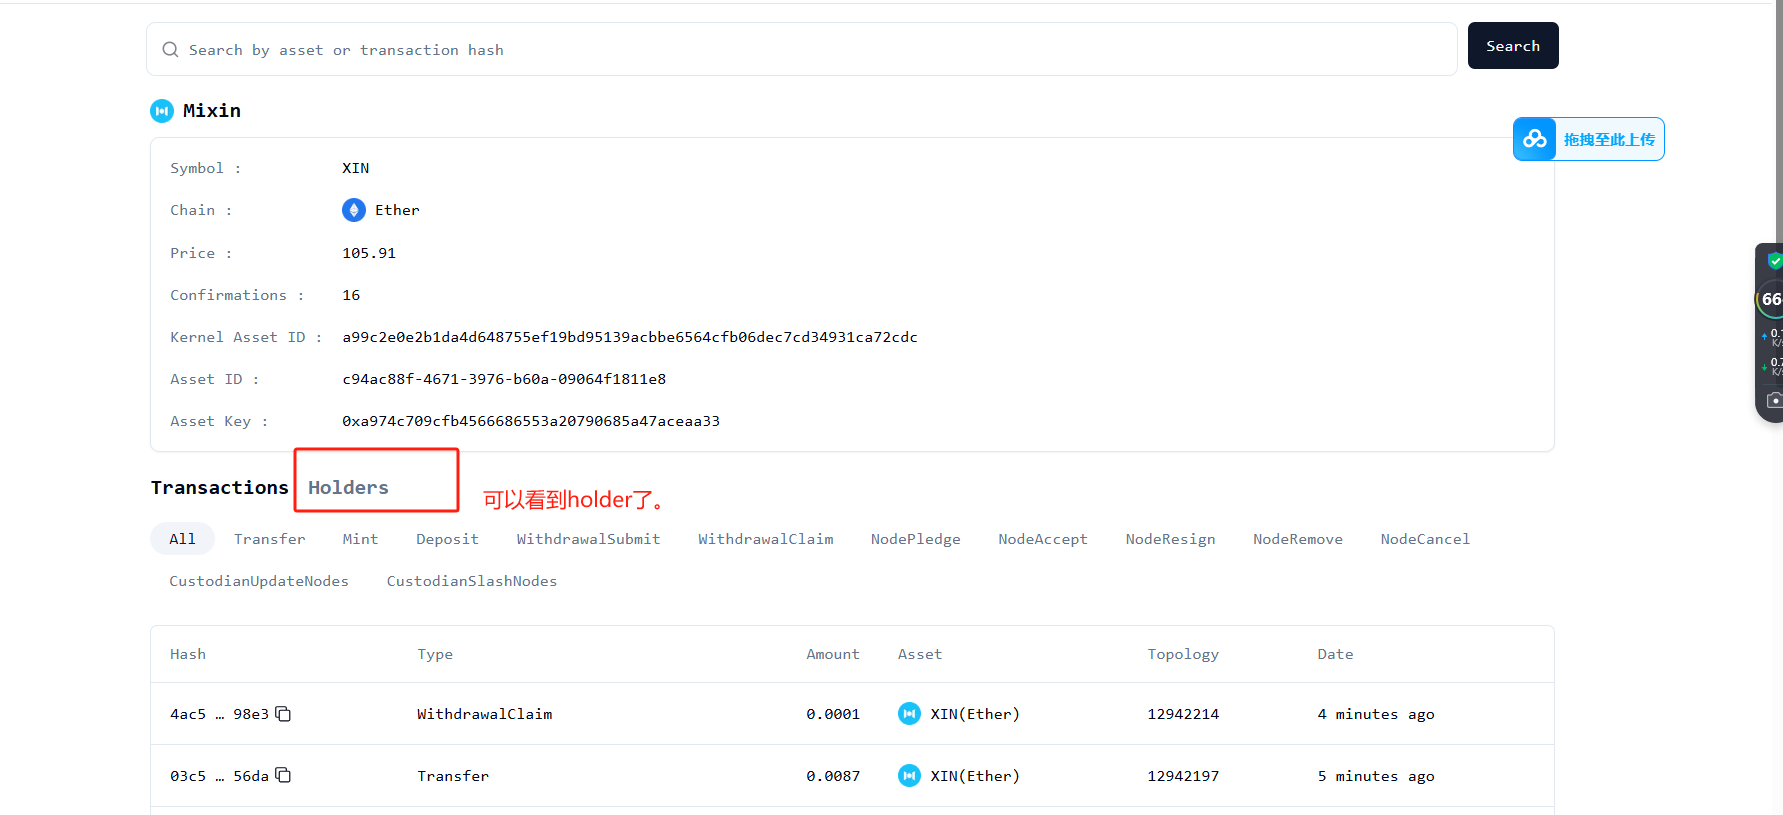The height and width of the screenshot is (815, 1783).
Task: Click the Baidu cloud upload icon
Action: click(x=1534, y=140)
